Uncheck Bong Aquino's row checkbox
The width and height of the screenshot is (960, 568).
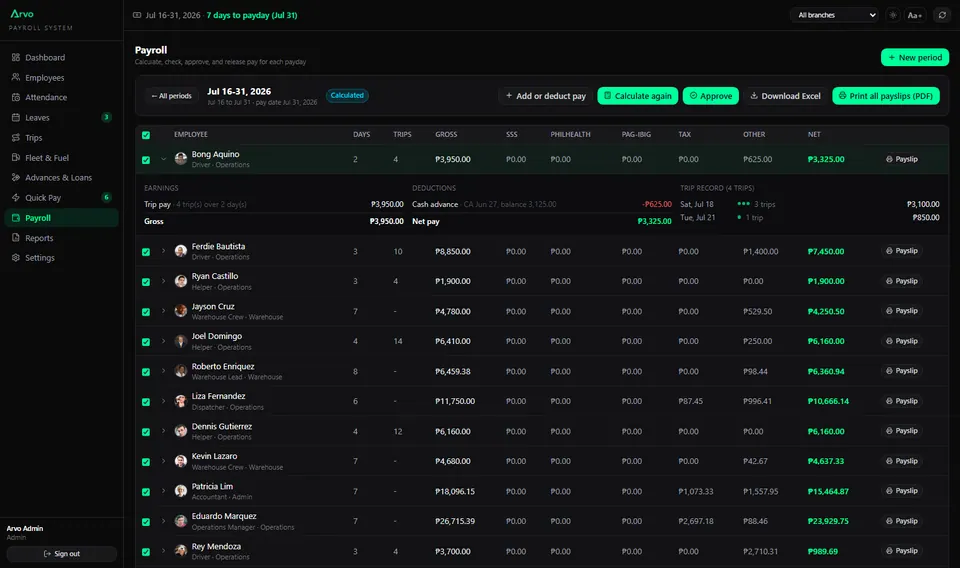146,160
